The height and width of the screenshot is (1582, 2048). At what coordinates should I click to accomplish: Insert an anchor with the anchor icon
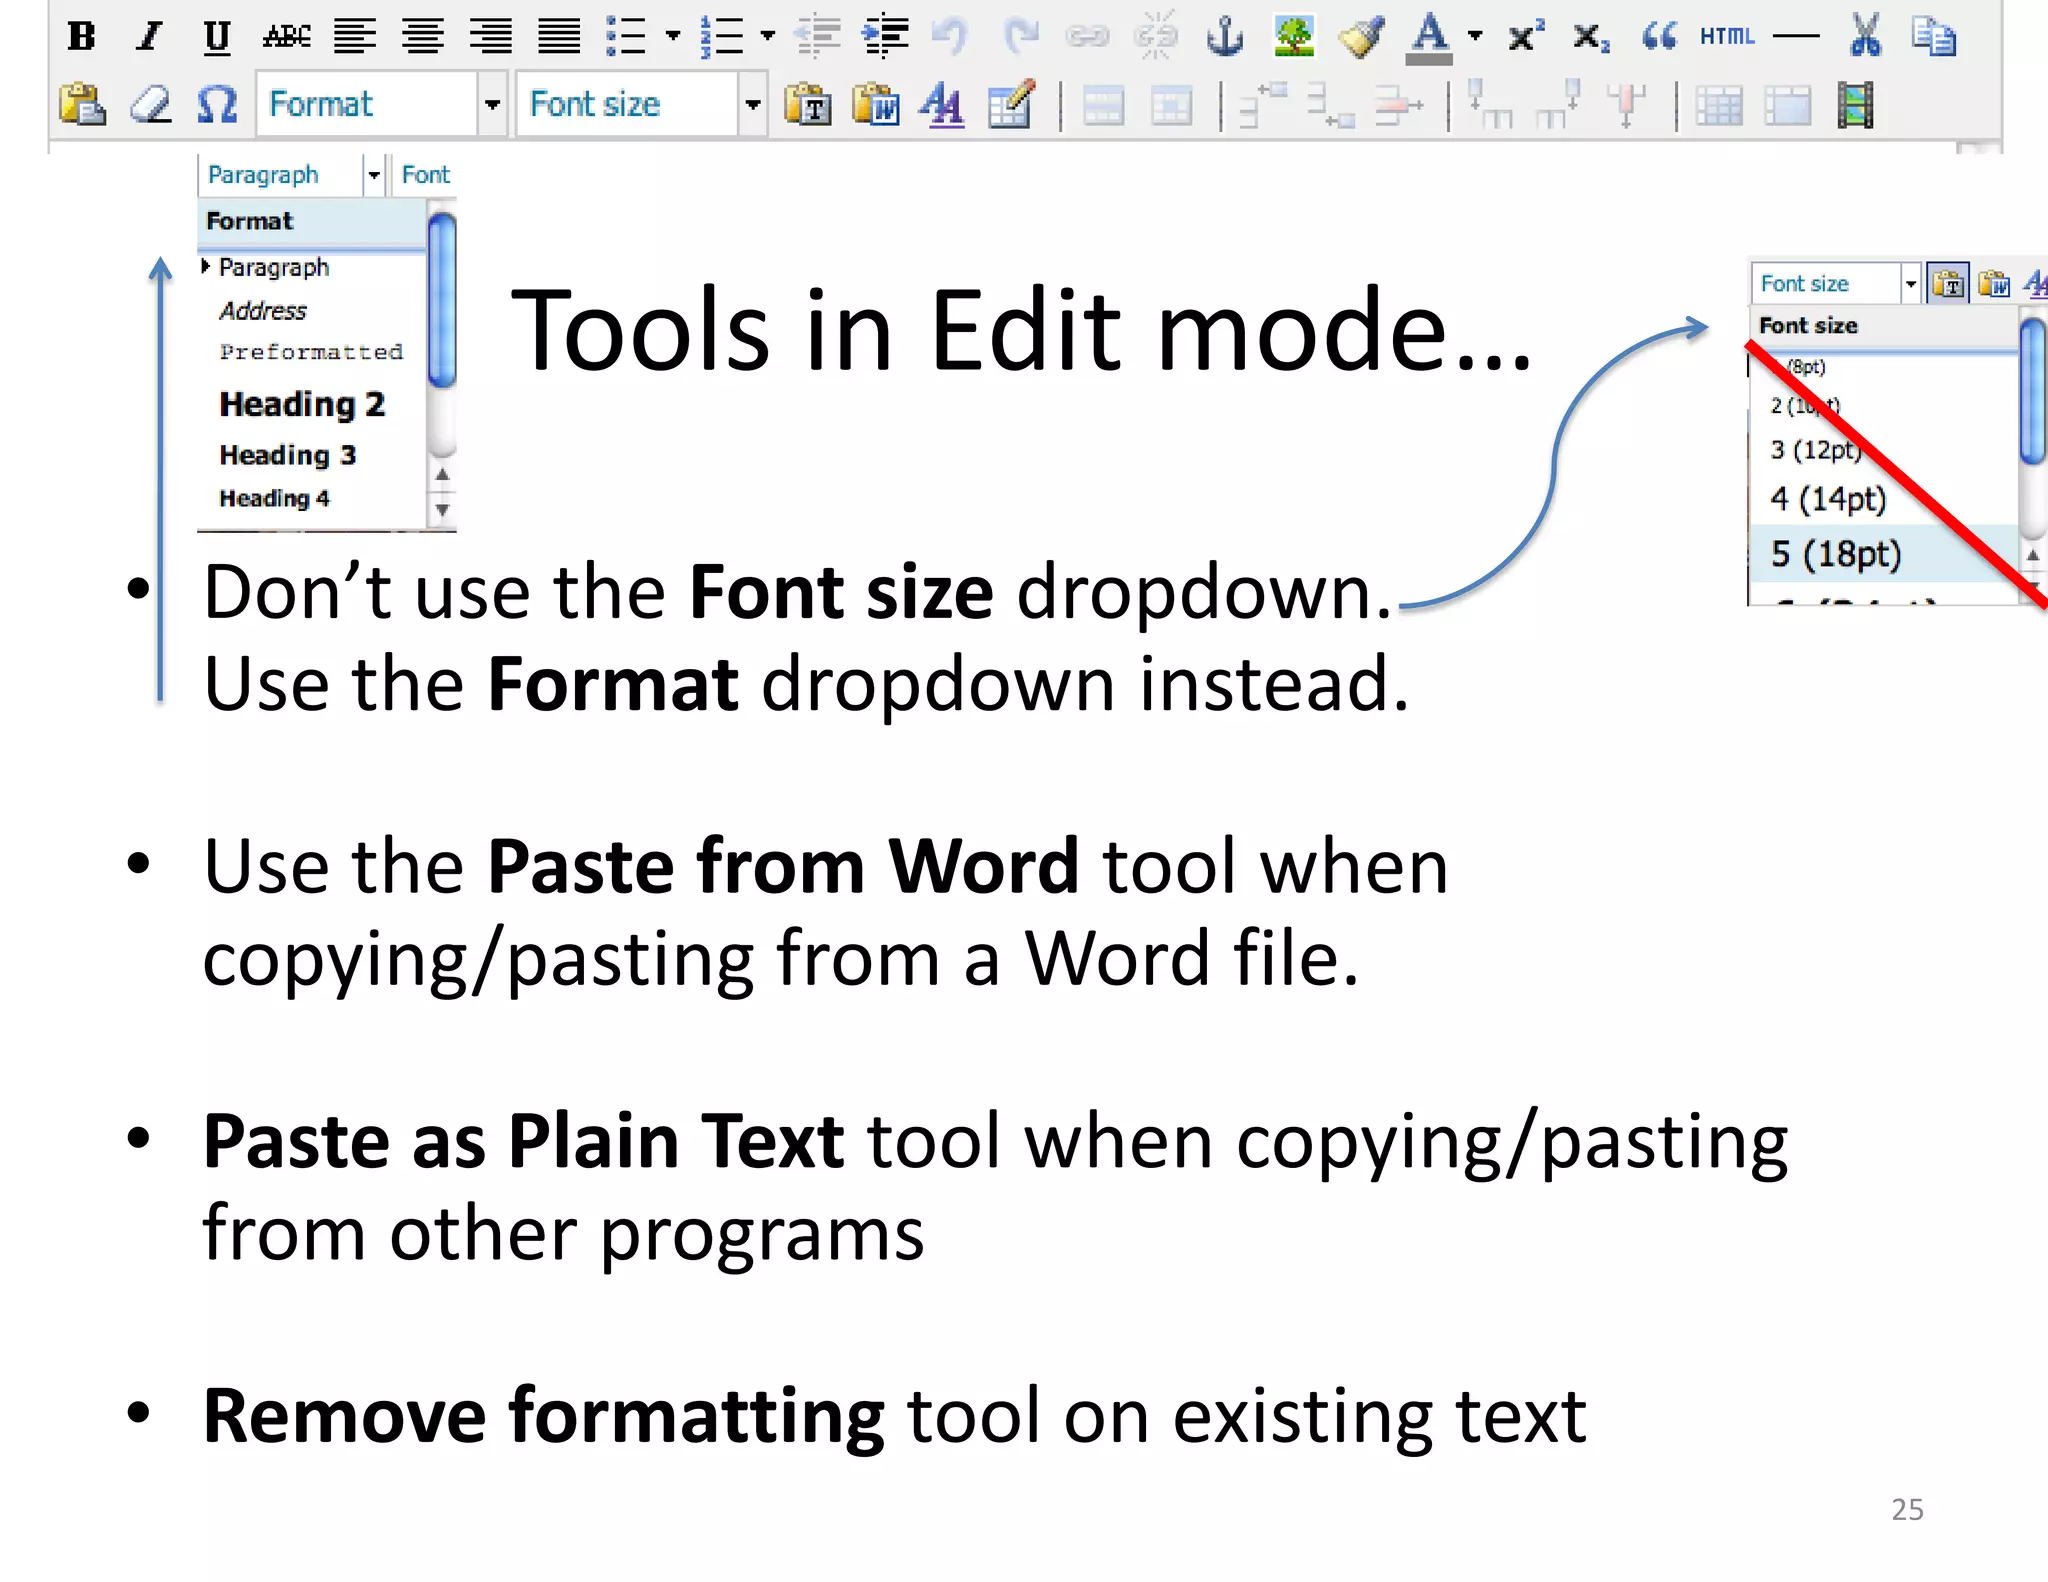pyautogui.click(x=1225, y=37)
